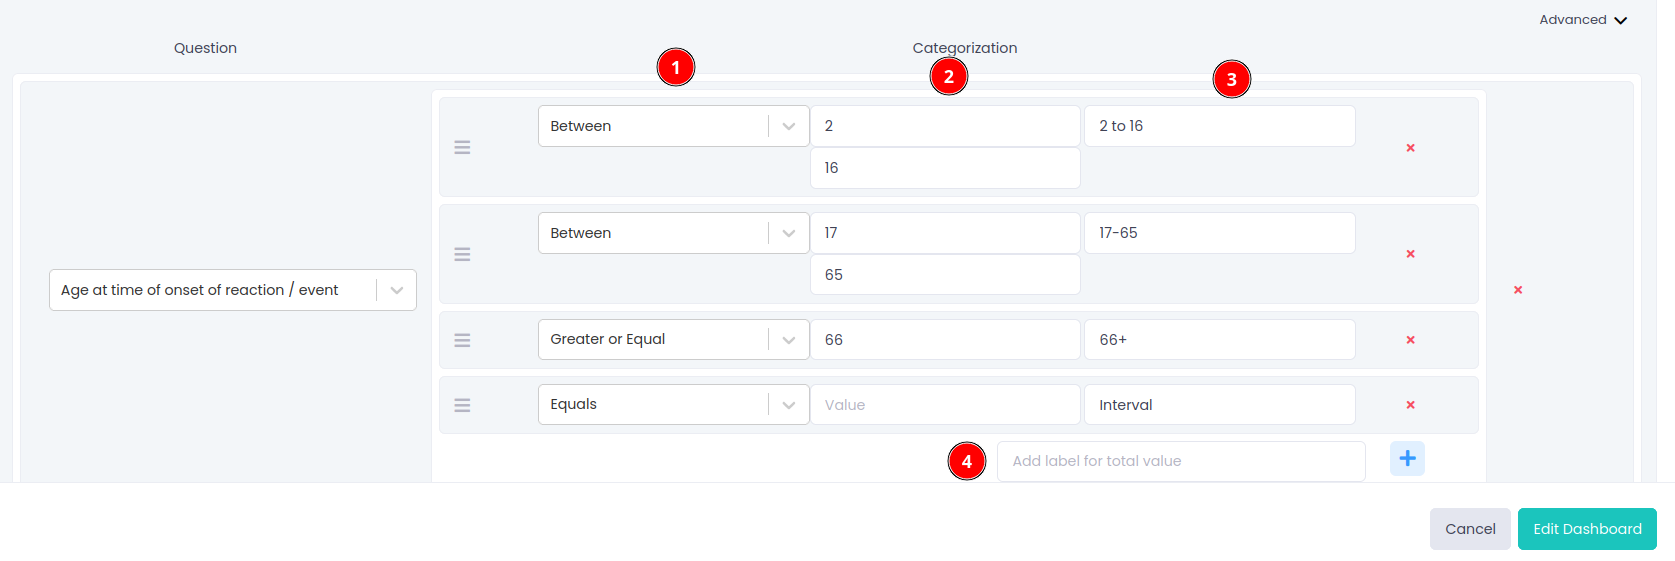The image size is (1675, 561).
Task: Remove the Equals category row
Action: (1410, 405)
